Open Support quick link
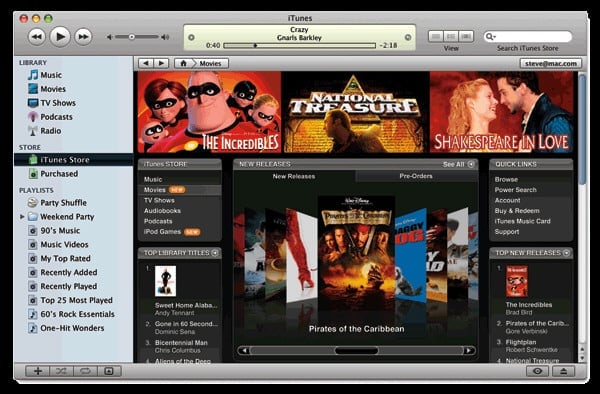Viewport: 600px width, 394px height. coord(507,232)
